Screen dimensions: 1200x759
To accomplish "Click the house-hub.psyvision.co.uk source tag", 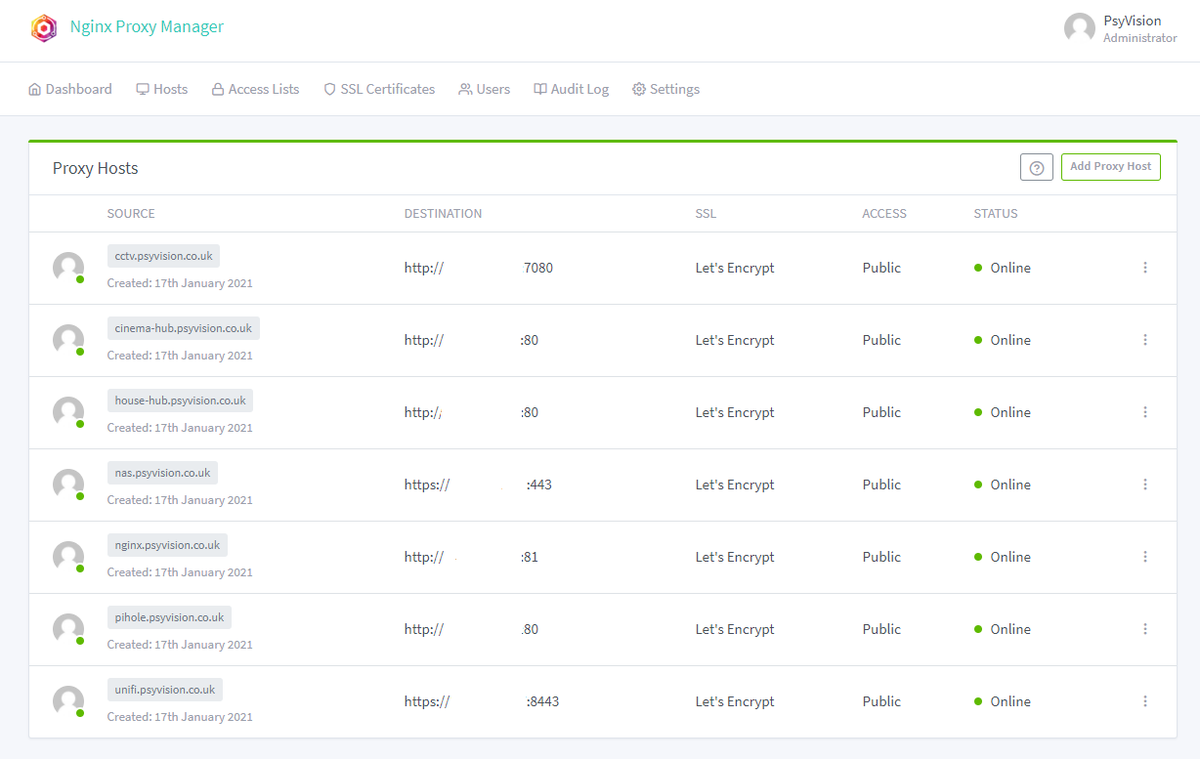I will (180, 400).
